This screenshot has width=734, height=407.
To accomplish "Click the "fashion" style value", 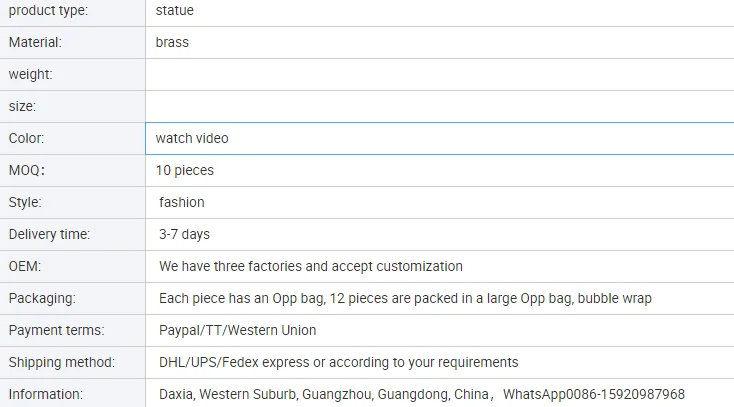I will [182, 203].
